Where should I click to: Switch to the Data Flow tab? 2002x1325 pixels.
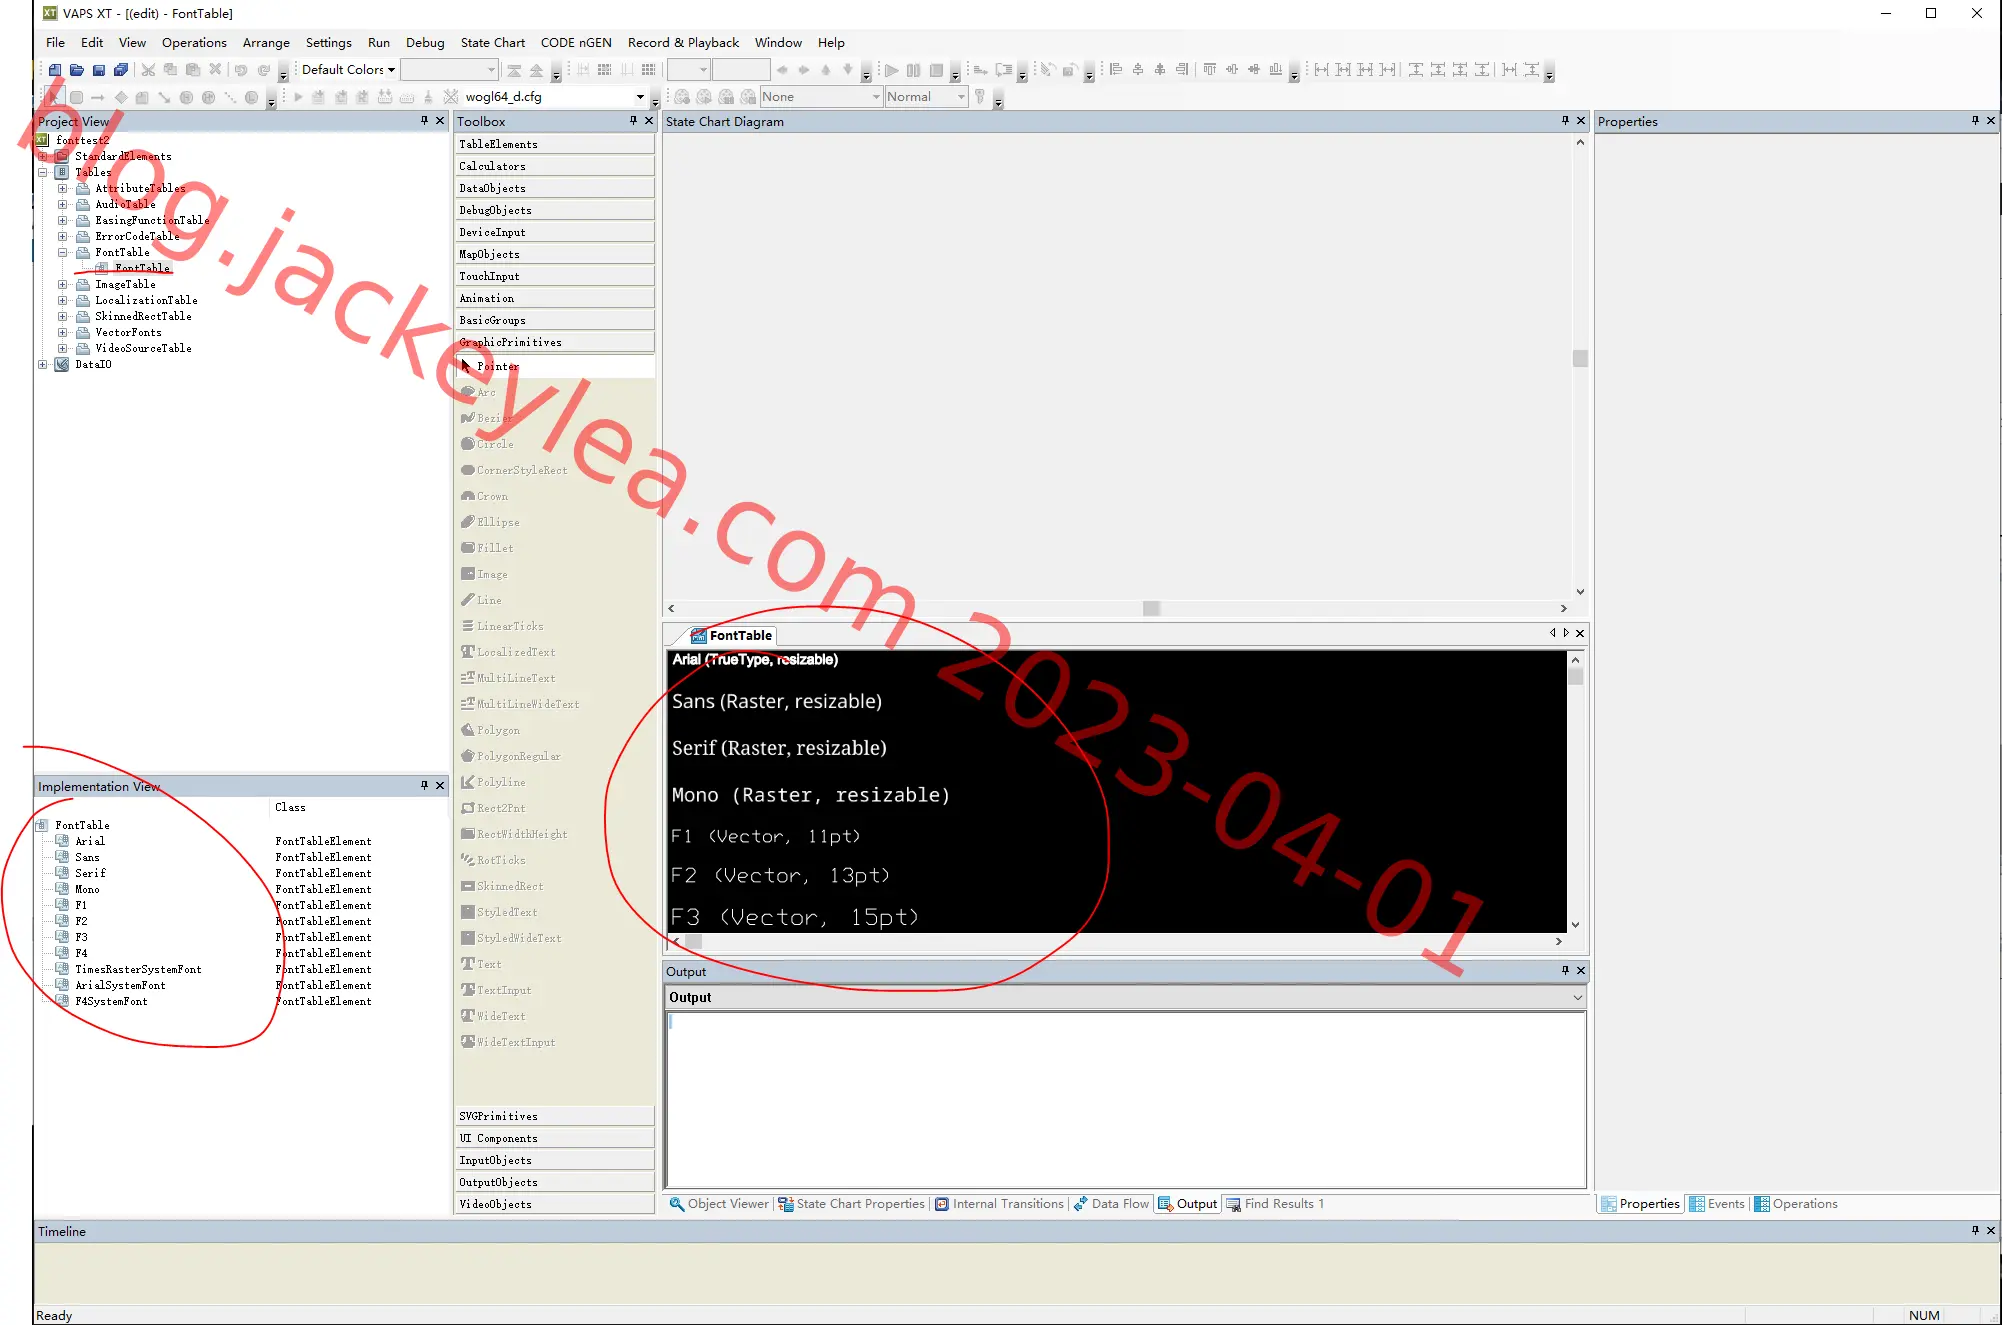click(x=1111, y=1204)
